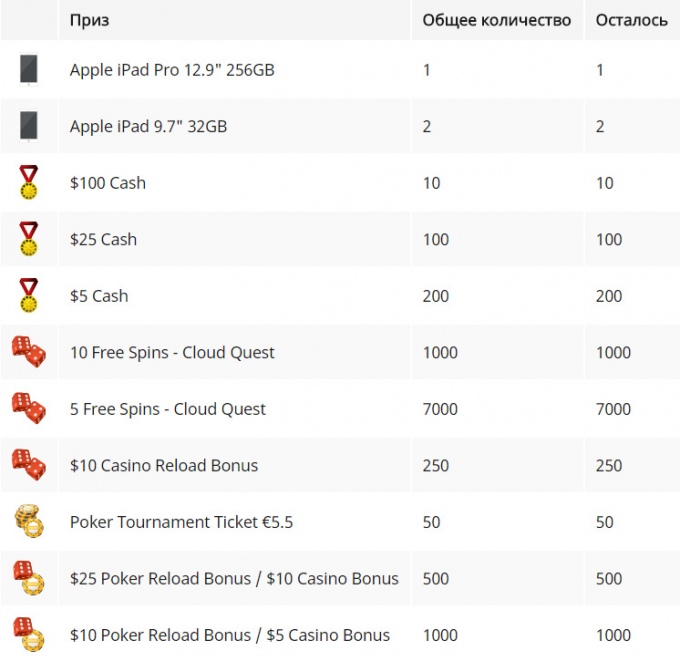Select the $25 Cash medal icon
The height and width of the screenshot is (661, 680).
point(29,239)
